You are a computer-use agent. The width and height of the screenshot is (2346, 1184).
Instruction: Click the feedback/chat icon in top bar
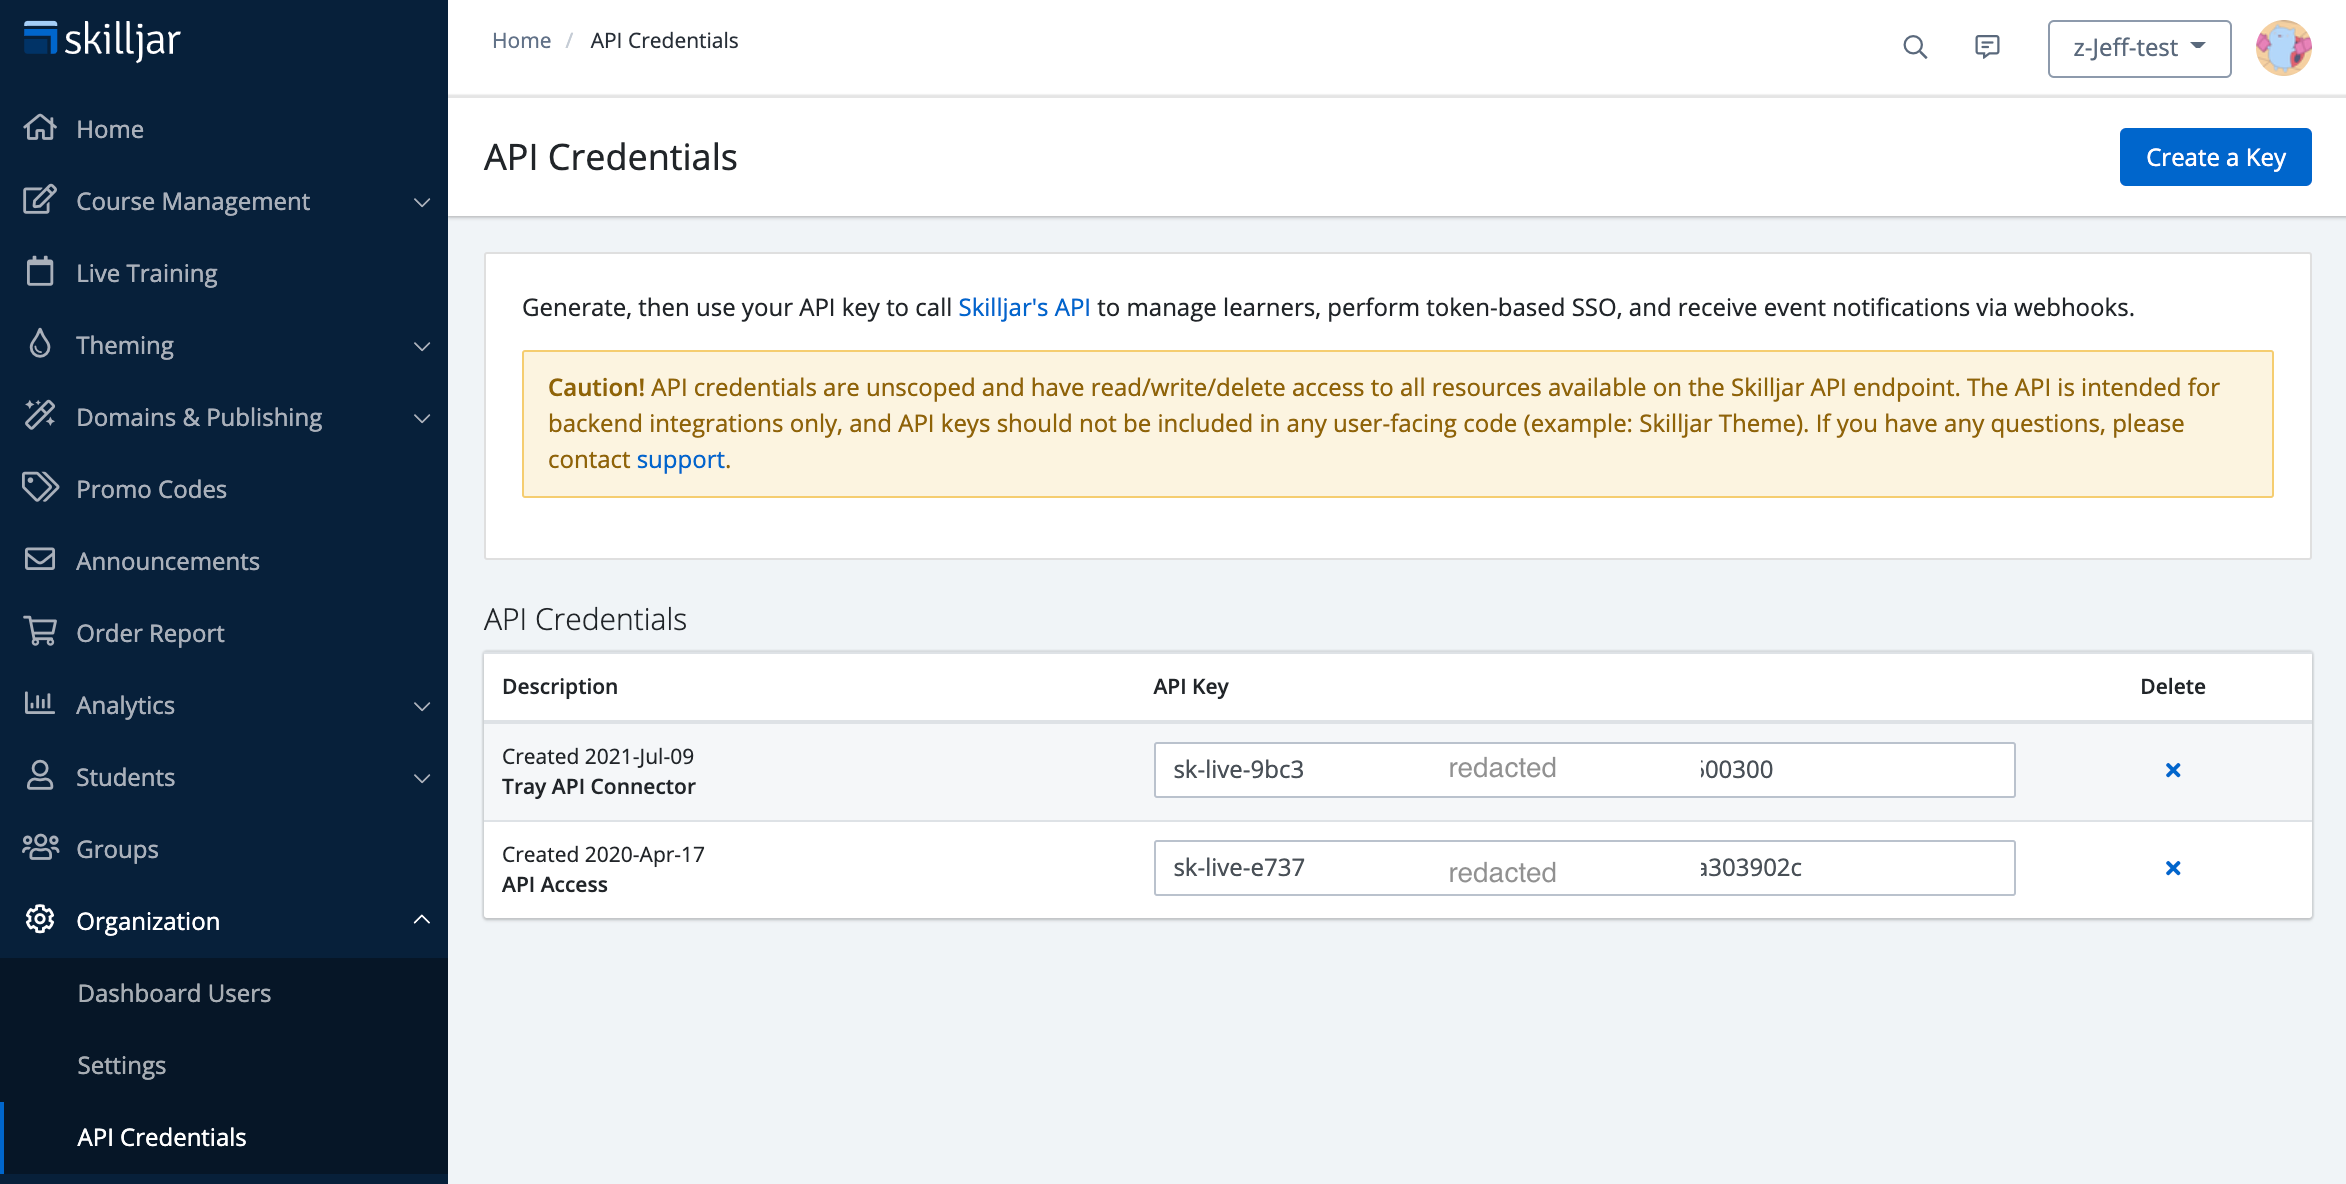coord(1988,45)
